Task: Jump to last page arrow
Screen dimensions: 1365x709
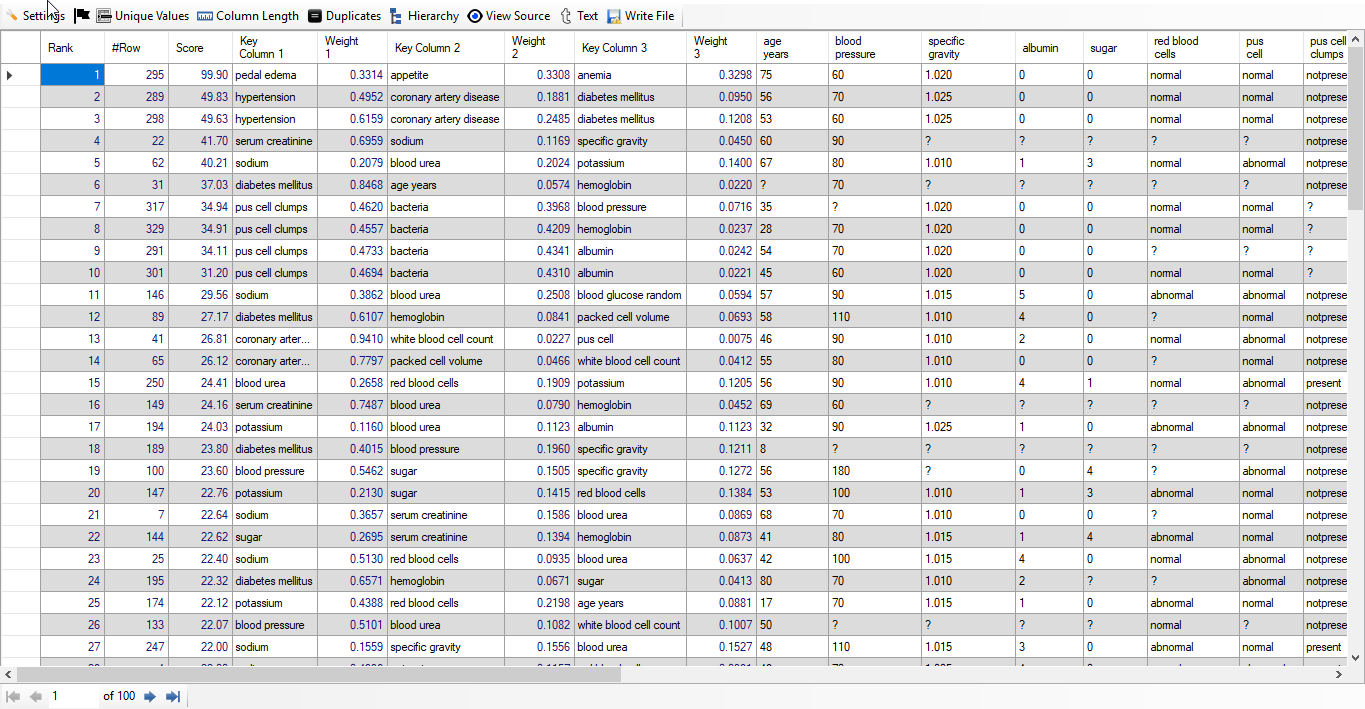Action: coord(173,696)
